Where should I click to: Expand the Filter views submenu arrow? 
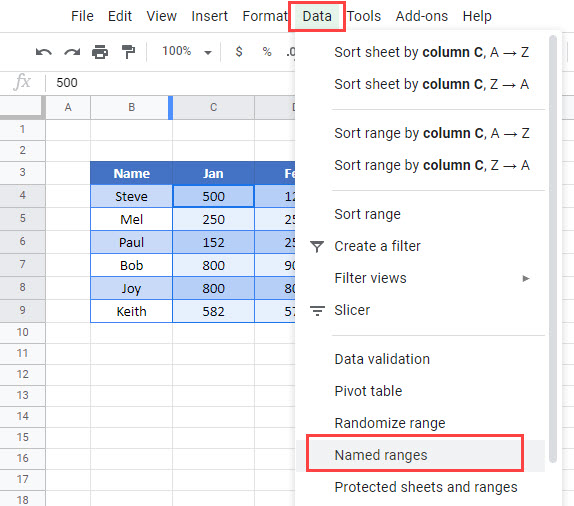[526, 279]
